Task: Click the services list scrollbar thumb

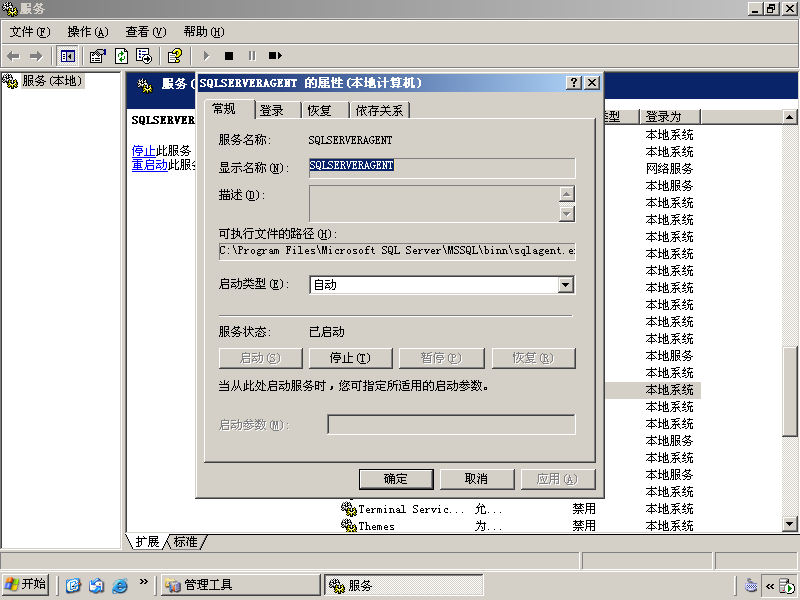Action: point(789,391)
